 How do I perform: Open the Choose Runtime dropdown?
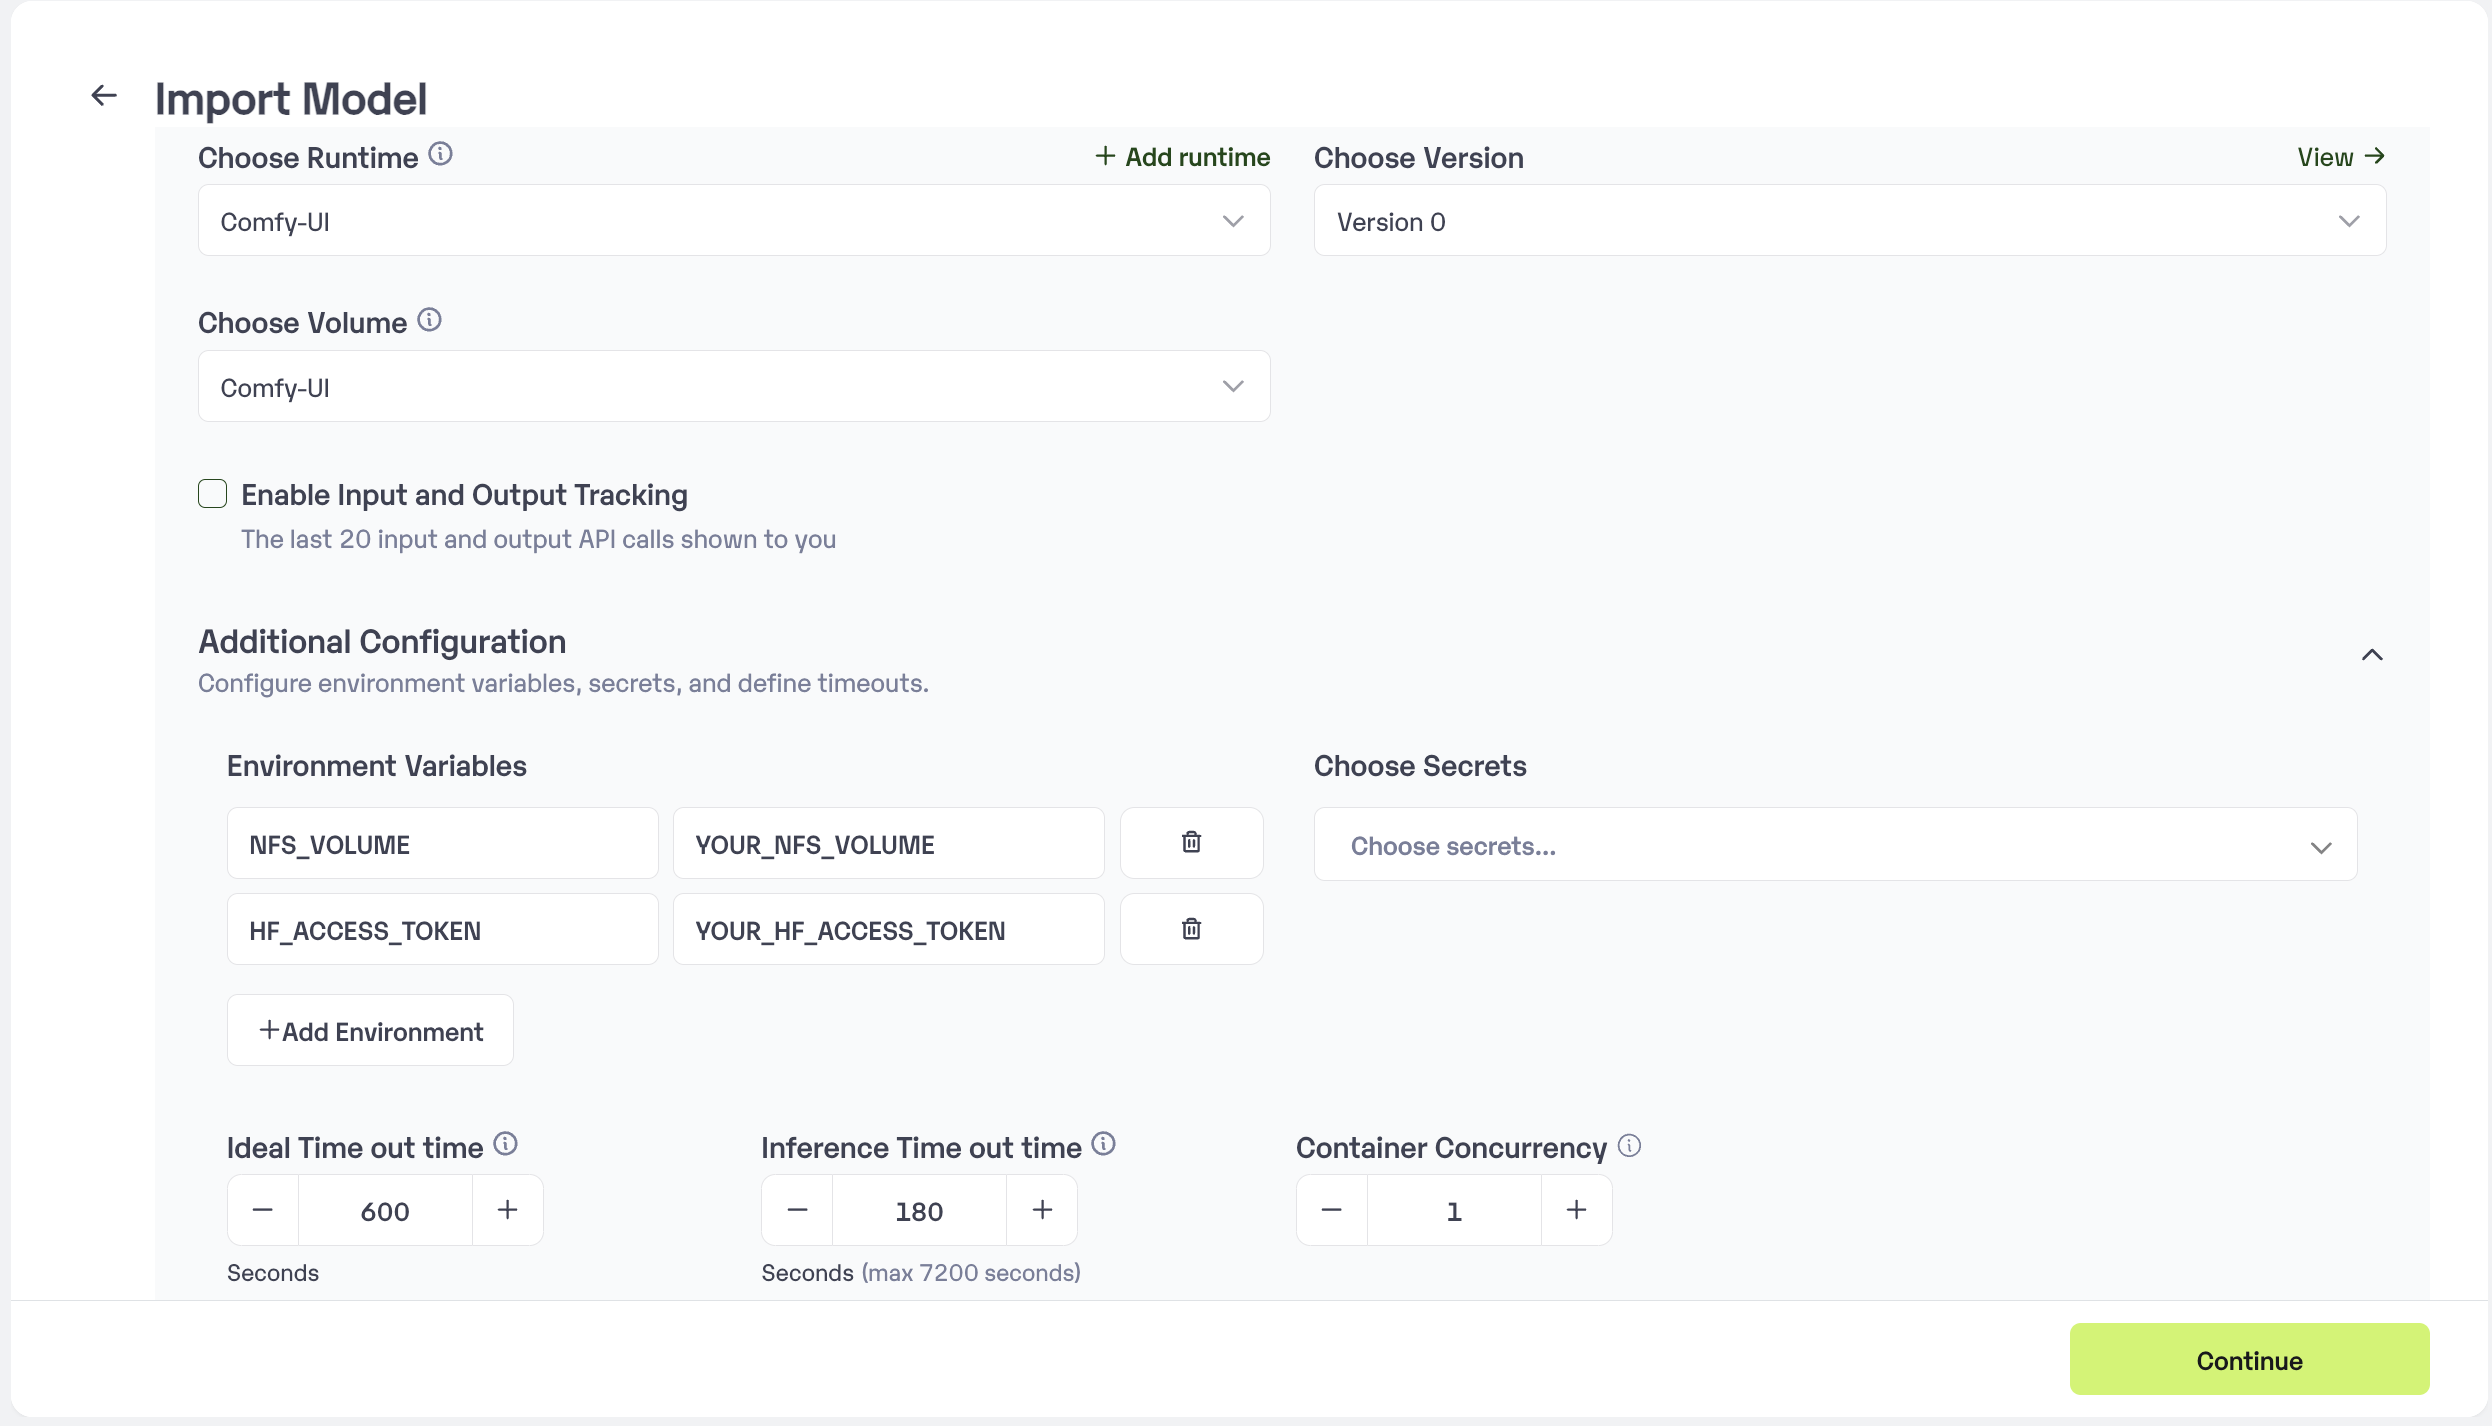[733, 221]
